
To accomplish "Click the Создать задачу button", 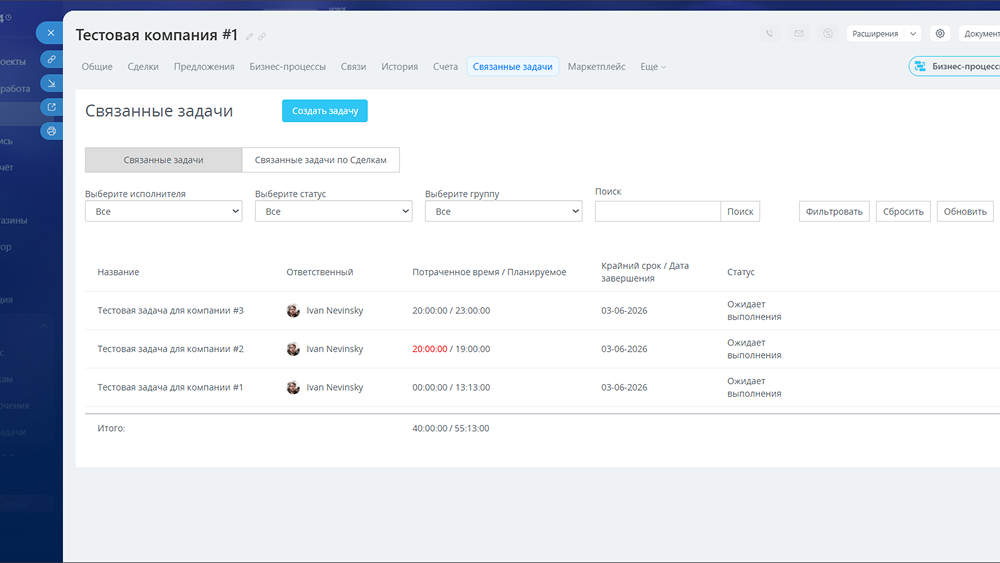I will (325, 111).
